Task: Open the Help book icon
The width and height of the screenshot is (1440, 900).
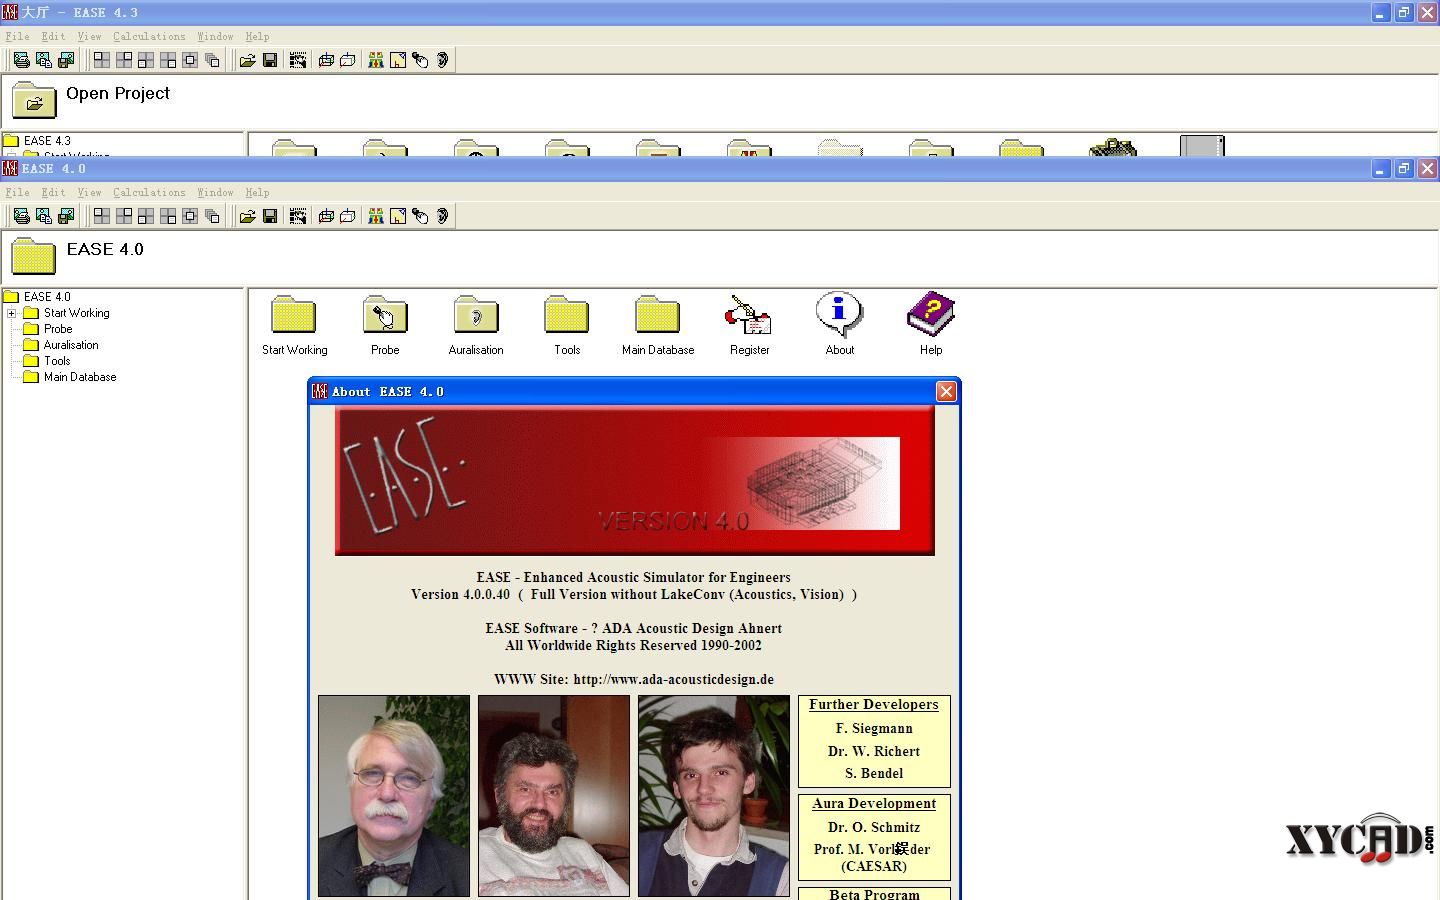Action: coord(931,314)
